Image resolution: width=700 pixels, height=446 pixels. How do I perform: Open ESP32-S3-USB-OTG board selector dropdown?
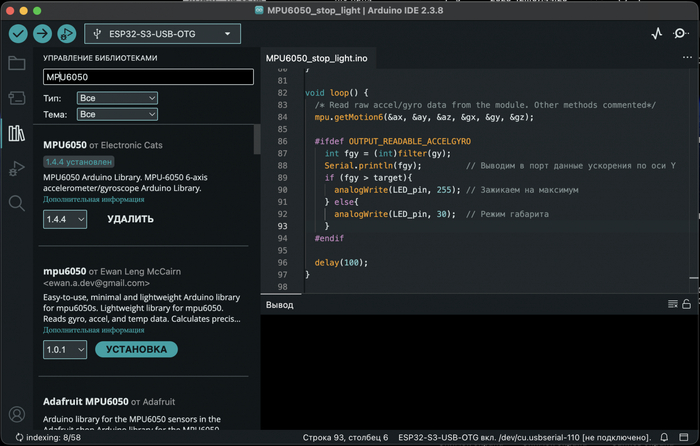[x=162, y=34]
